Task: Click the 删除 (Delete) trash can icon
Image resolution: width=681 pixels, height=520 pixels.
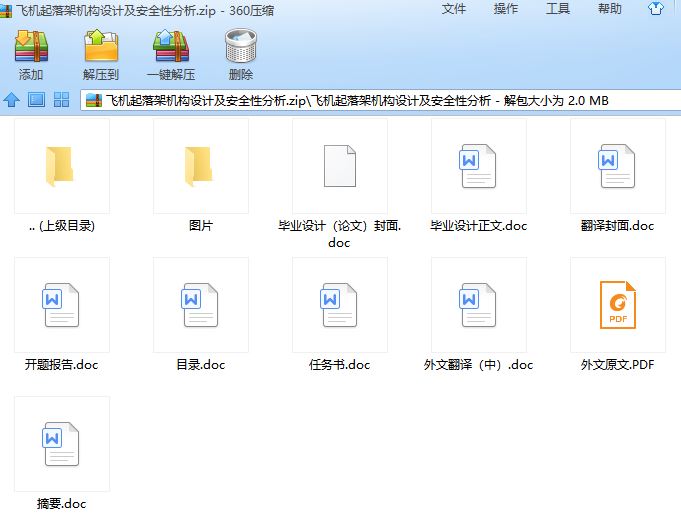Action: (x=241, y=46)
